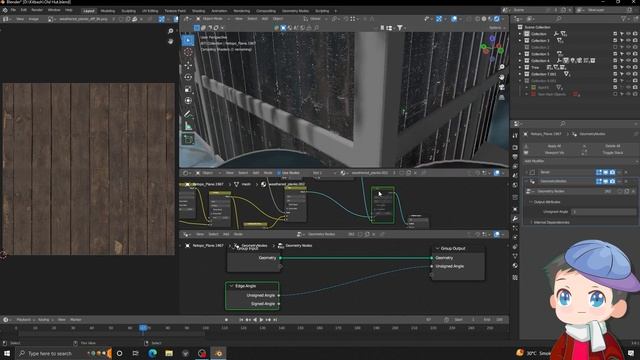
Task: Open the Output properties tab
Action: pos(515,157)
